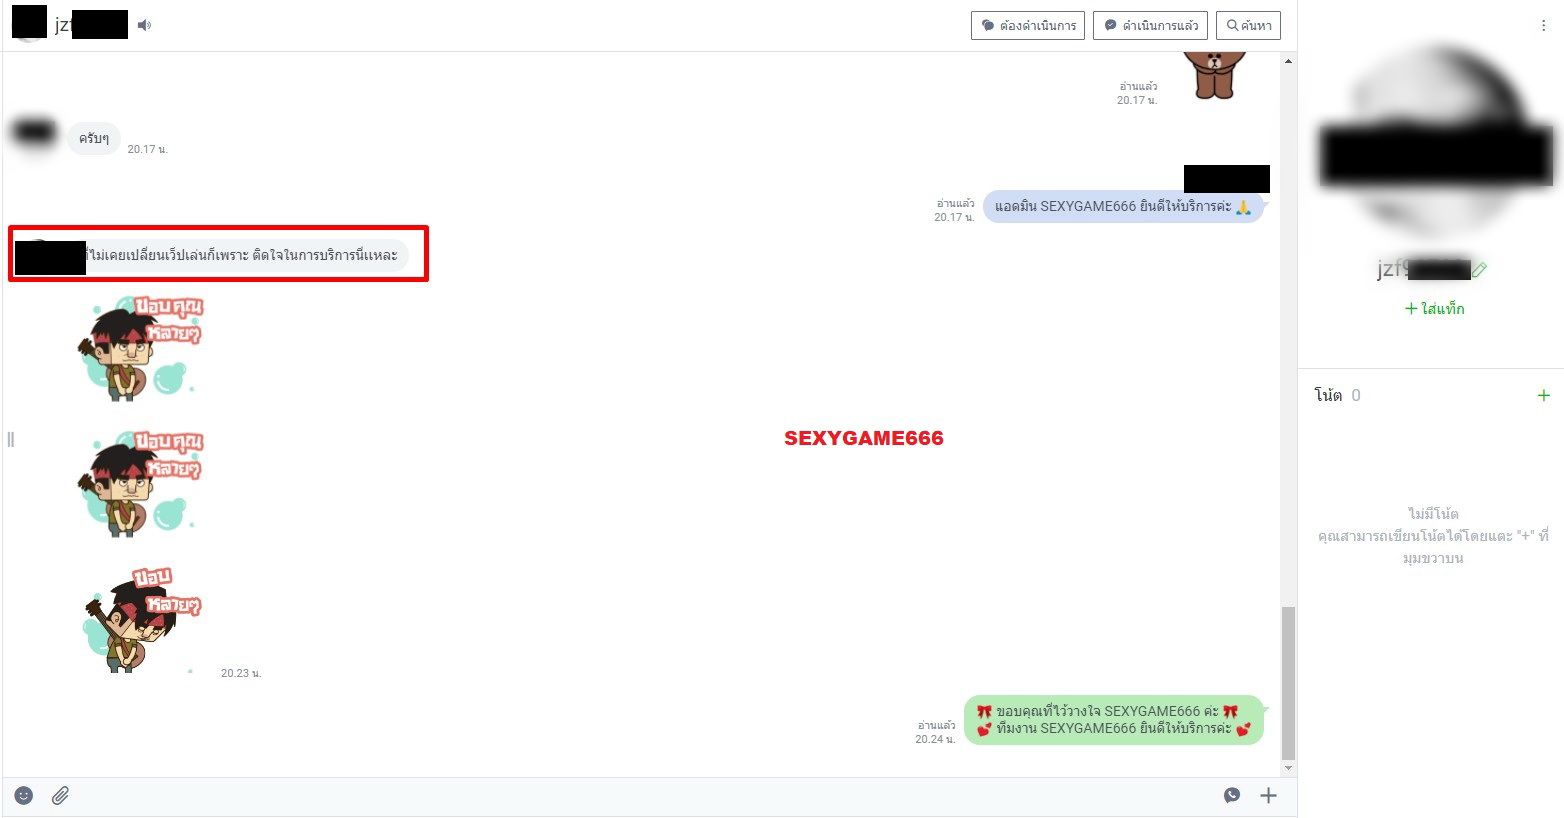Image resolution: width=1564 pixels, height=818 pixels.
Task: Click the scrollbar up arrow in chat
Action: [x=1288, y=61]
